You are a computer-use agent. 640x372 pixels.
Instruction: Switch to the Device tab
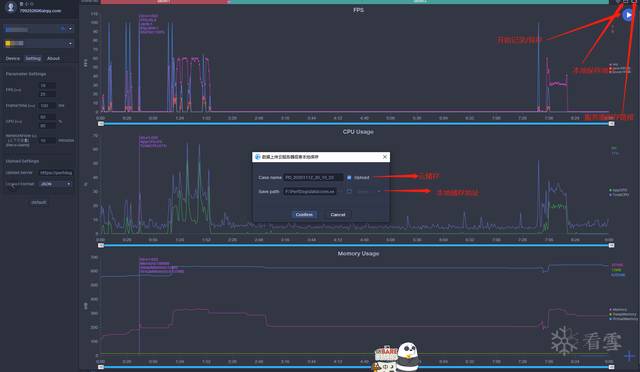(x=13, y=58)
